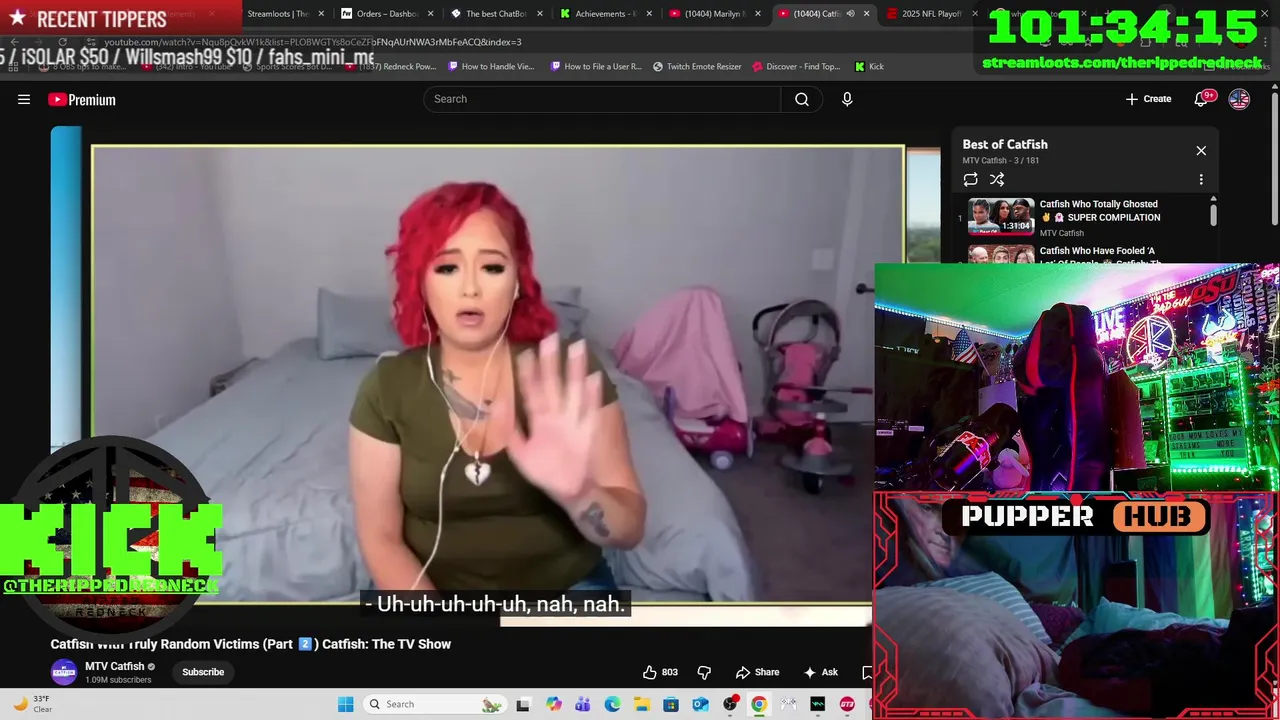Screen dimensions: 1280x720
Task: Open the How to Handle Vie... bookmark
Action: [x=491, y=66]
